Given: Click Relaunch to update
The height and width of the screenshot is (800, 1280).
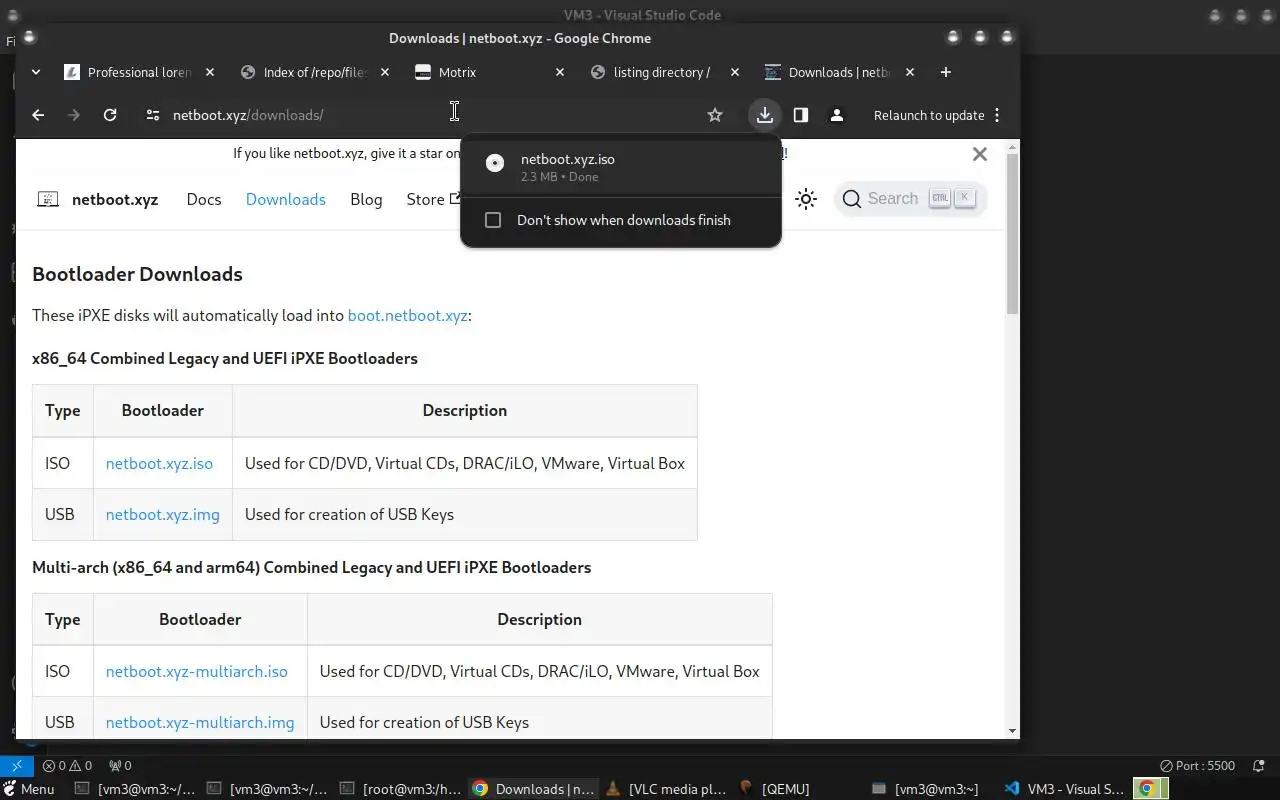Looking at the screenshot, I should click(929, 115).
